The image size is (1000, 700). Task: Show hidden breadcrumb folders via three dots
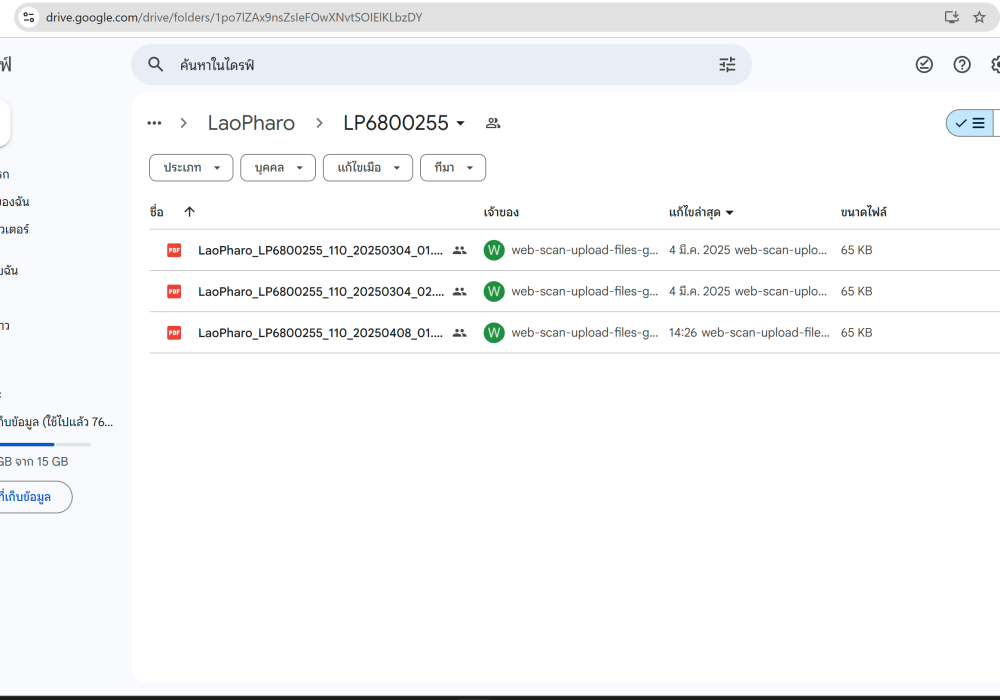pos(154,123)
